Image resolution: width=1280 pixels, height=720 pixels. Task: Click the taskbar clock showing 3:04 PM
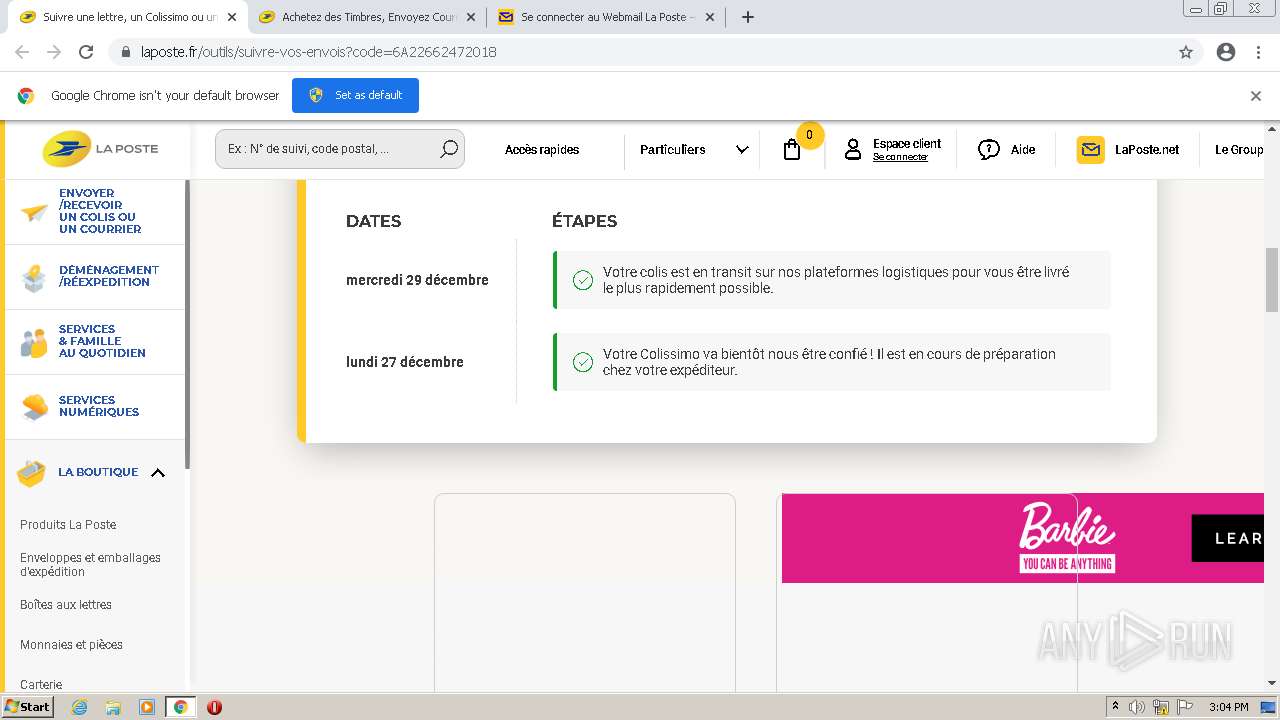(1228, 707)
